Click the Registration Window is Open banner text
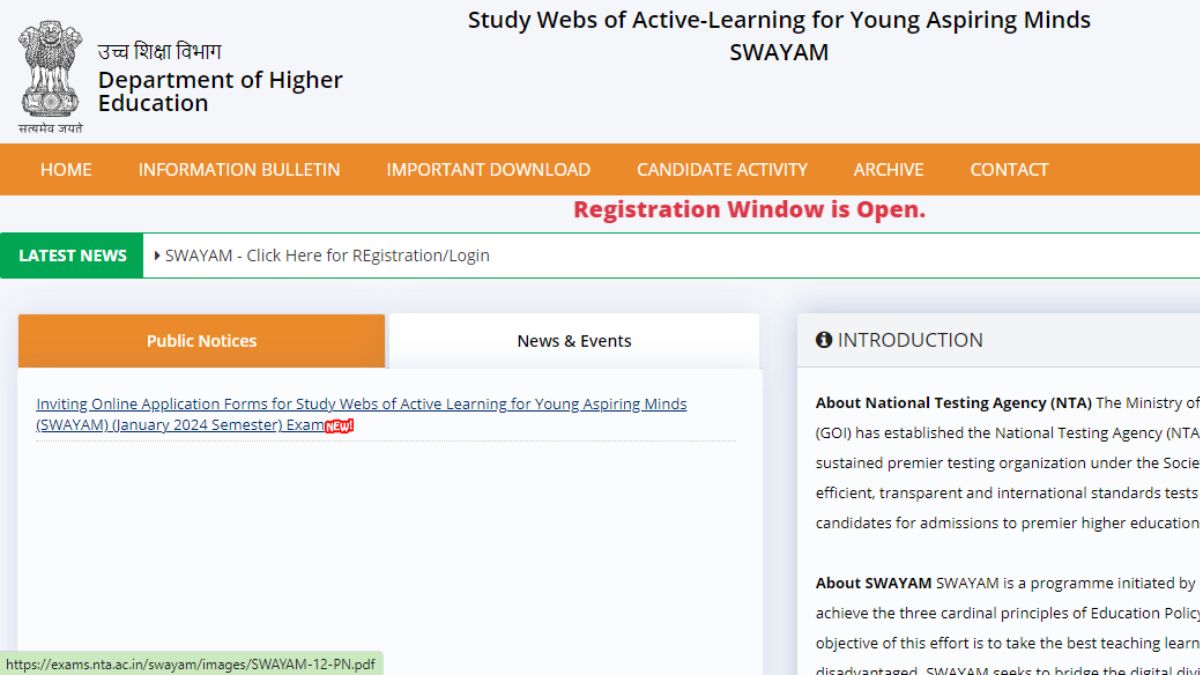This screenshot has width=1200, height=675. point(749,210)
